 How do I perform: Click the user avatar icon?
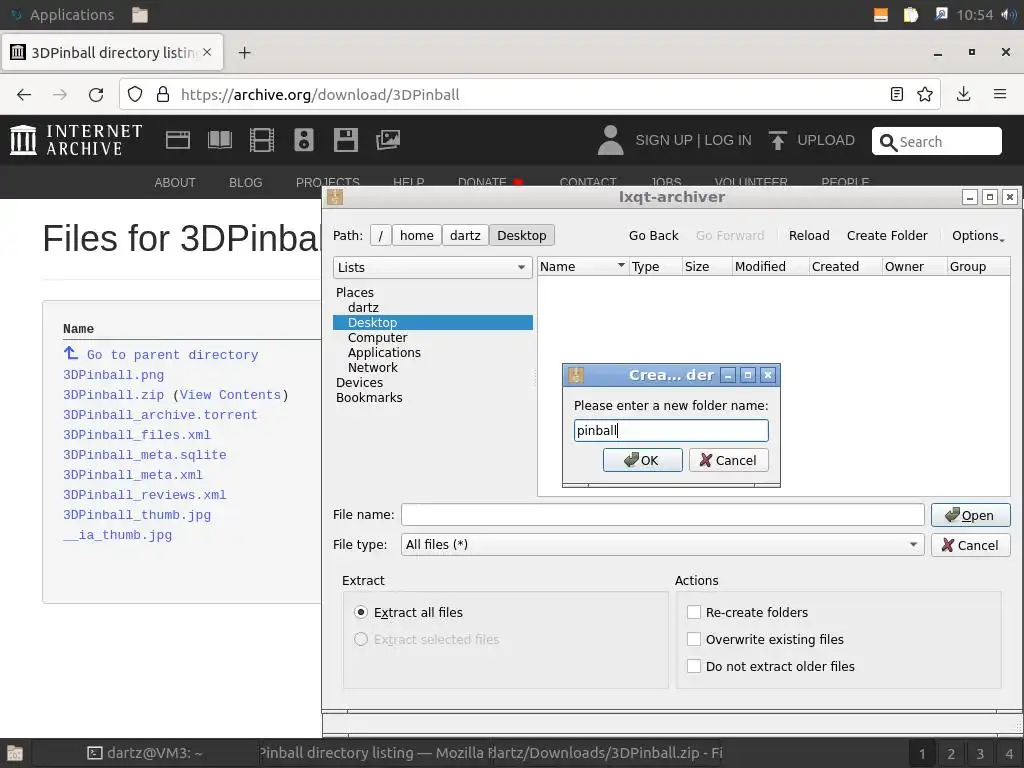click(x=611, y=140)
